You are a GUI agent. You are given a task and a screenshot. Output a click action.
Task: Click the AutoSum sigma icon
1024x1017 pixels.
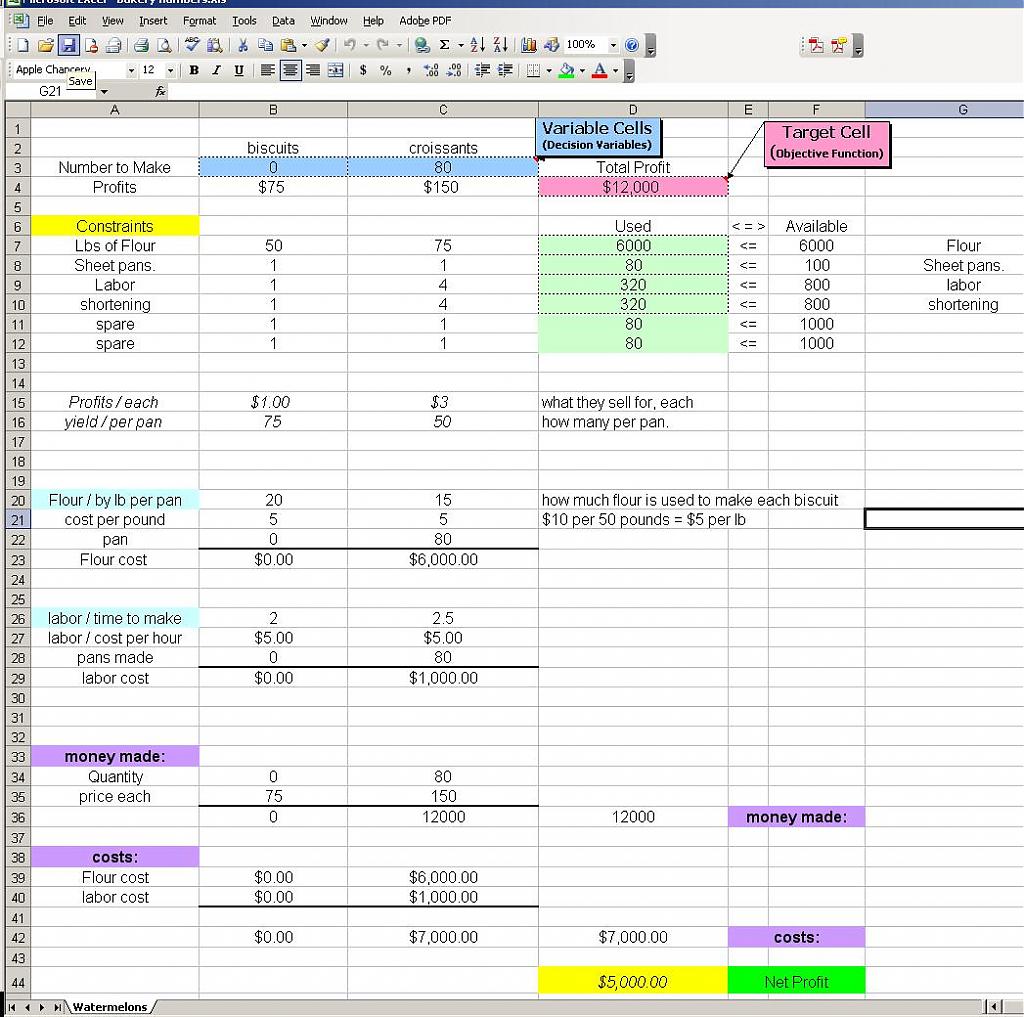444,45
